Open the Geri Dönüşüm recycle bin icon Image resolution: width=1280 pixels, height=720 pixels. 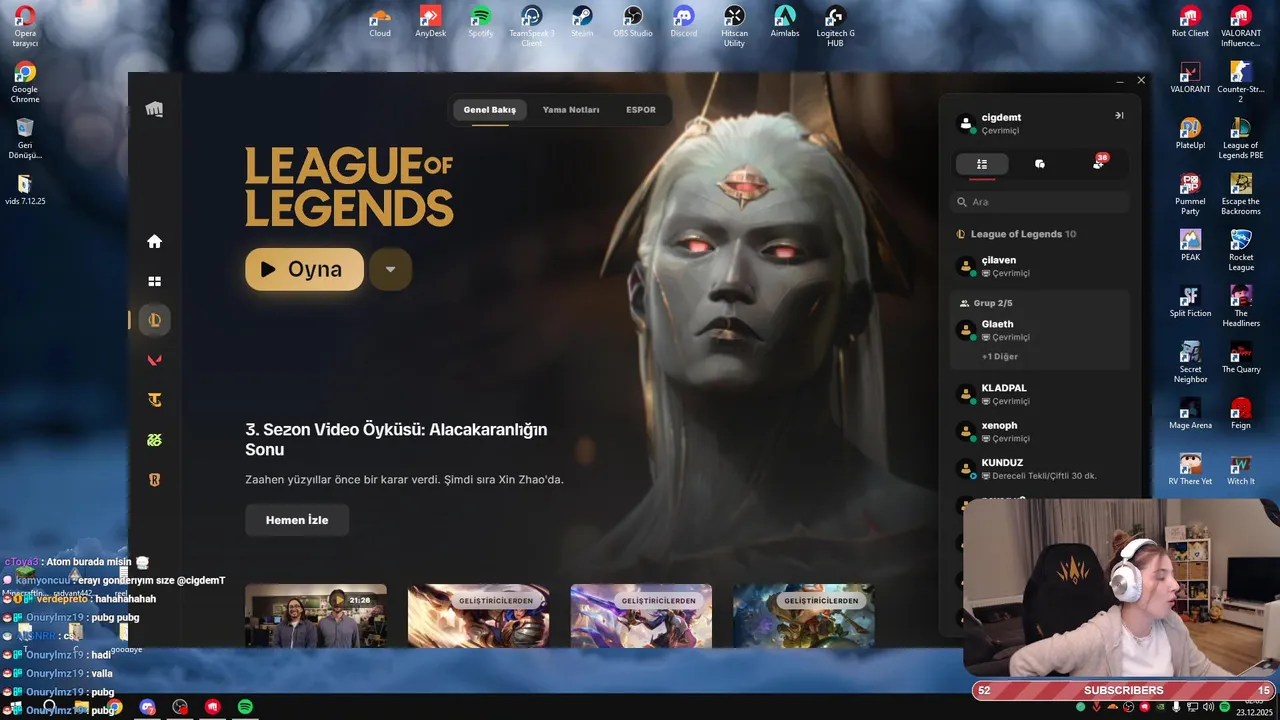pyautogui.click(x=25, y=139)
